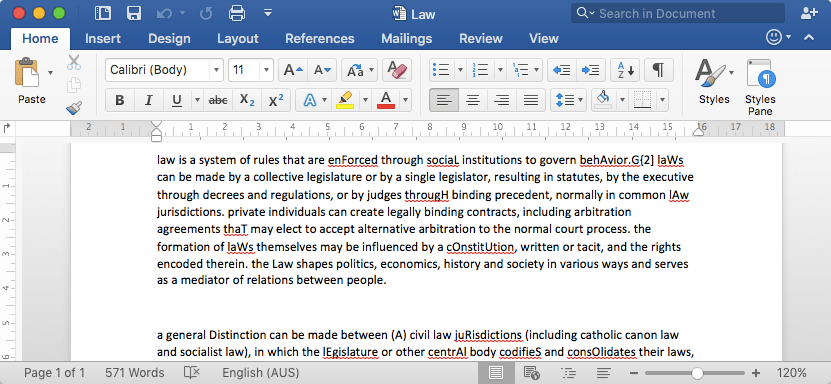The width and height of the screenshot is (831, 384).
Task: Click the Styles gallery button
Action: pyautogui.click(x=714, y=82)
